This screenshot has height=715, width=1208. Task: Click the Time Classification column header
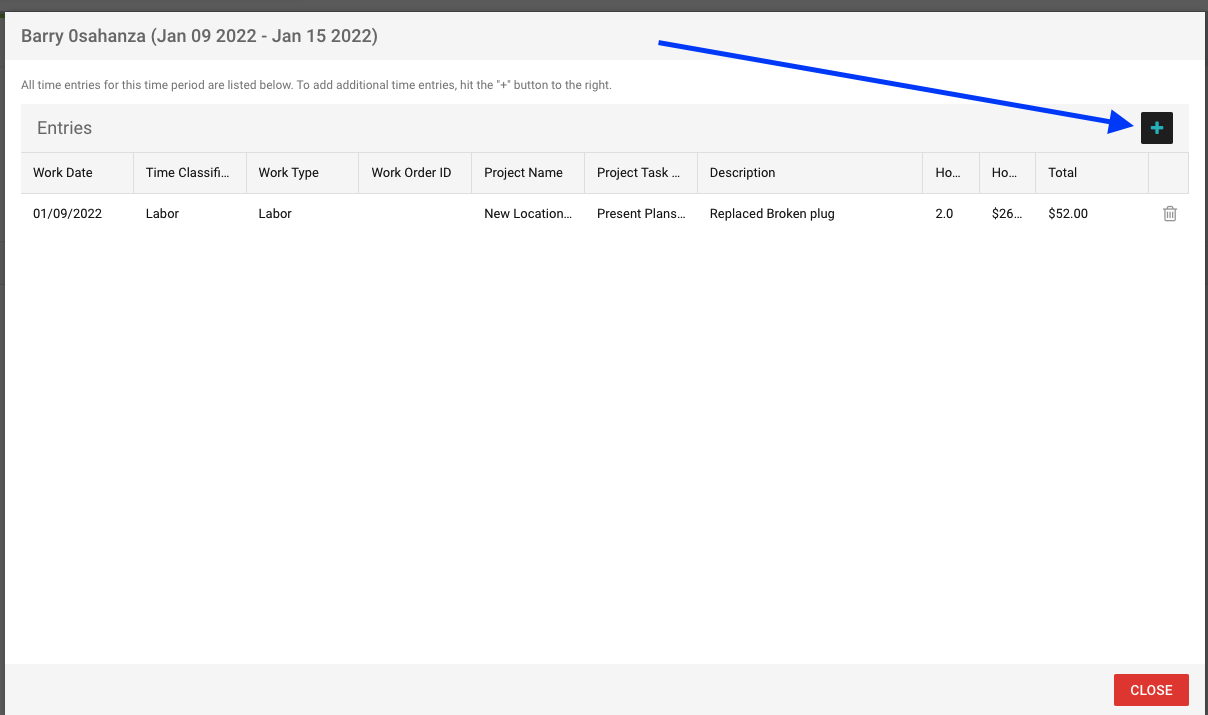[188, 173]
